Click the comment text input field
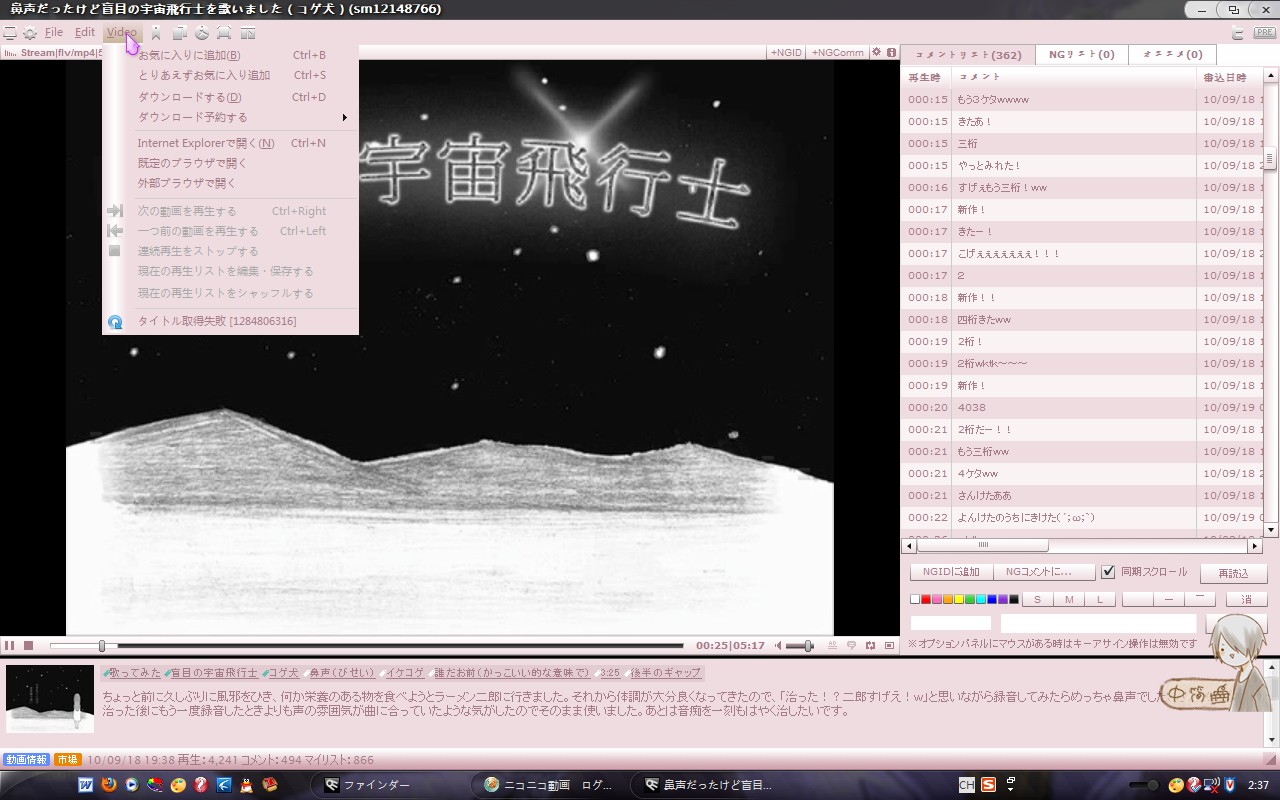1280x800 pixels. pyautogui.click(x=1098, y=624)
